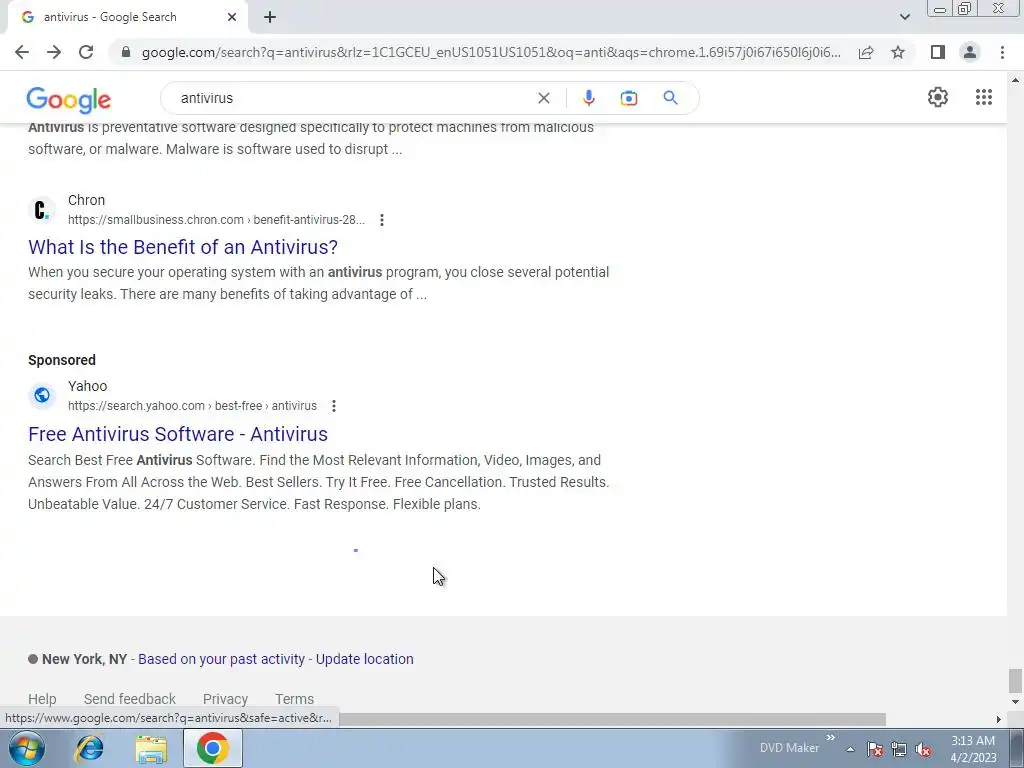This screenshot has height=768, width=1024.
Task: Close the antivirus Google Search tab
Action: tap(232, 17)
